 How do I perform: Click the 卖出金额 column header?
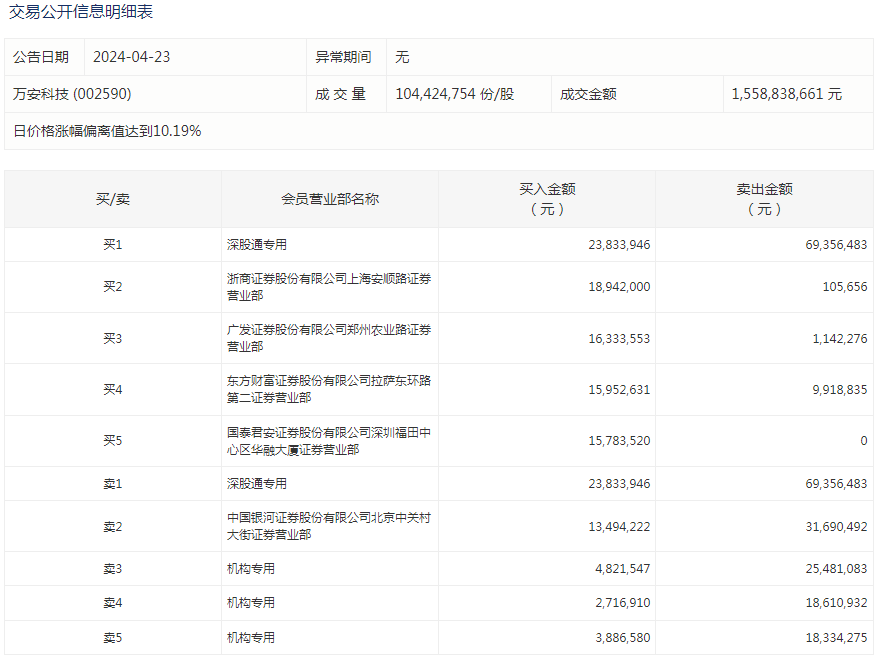pyautogui.click(x=764, y=199)
